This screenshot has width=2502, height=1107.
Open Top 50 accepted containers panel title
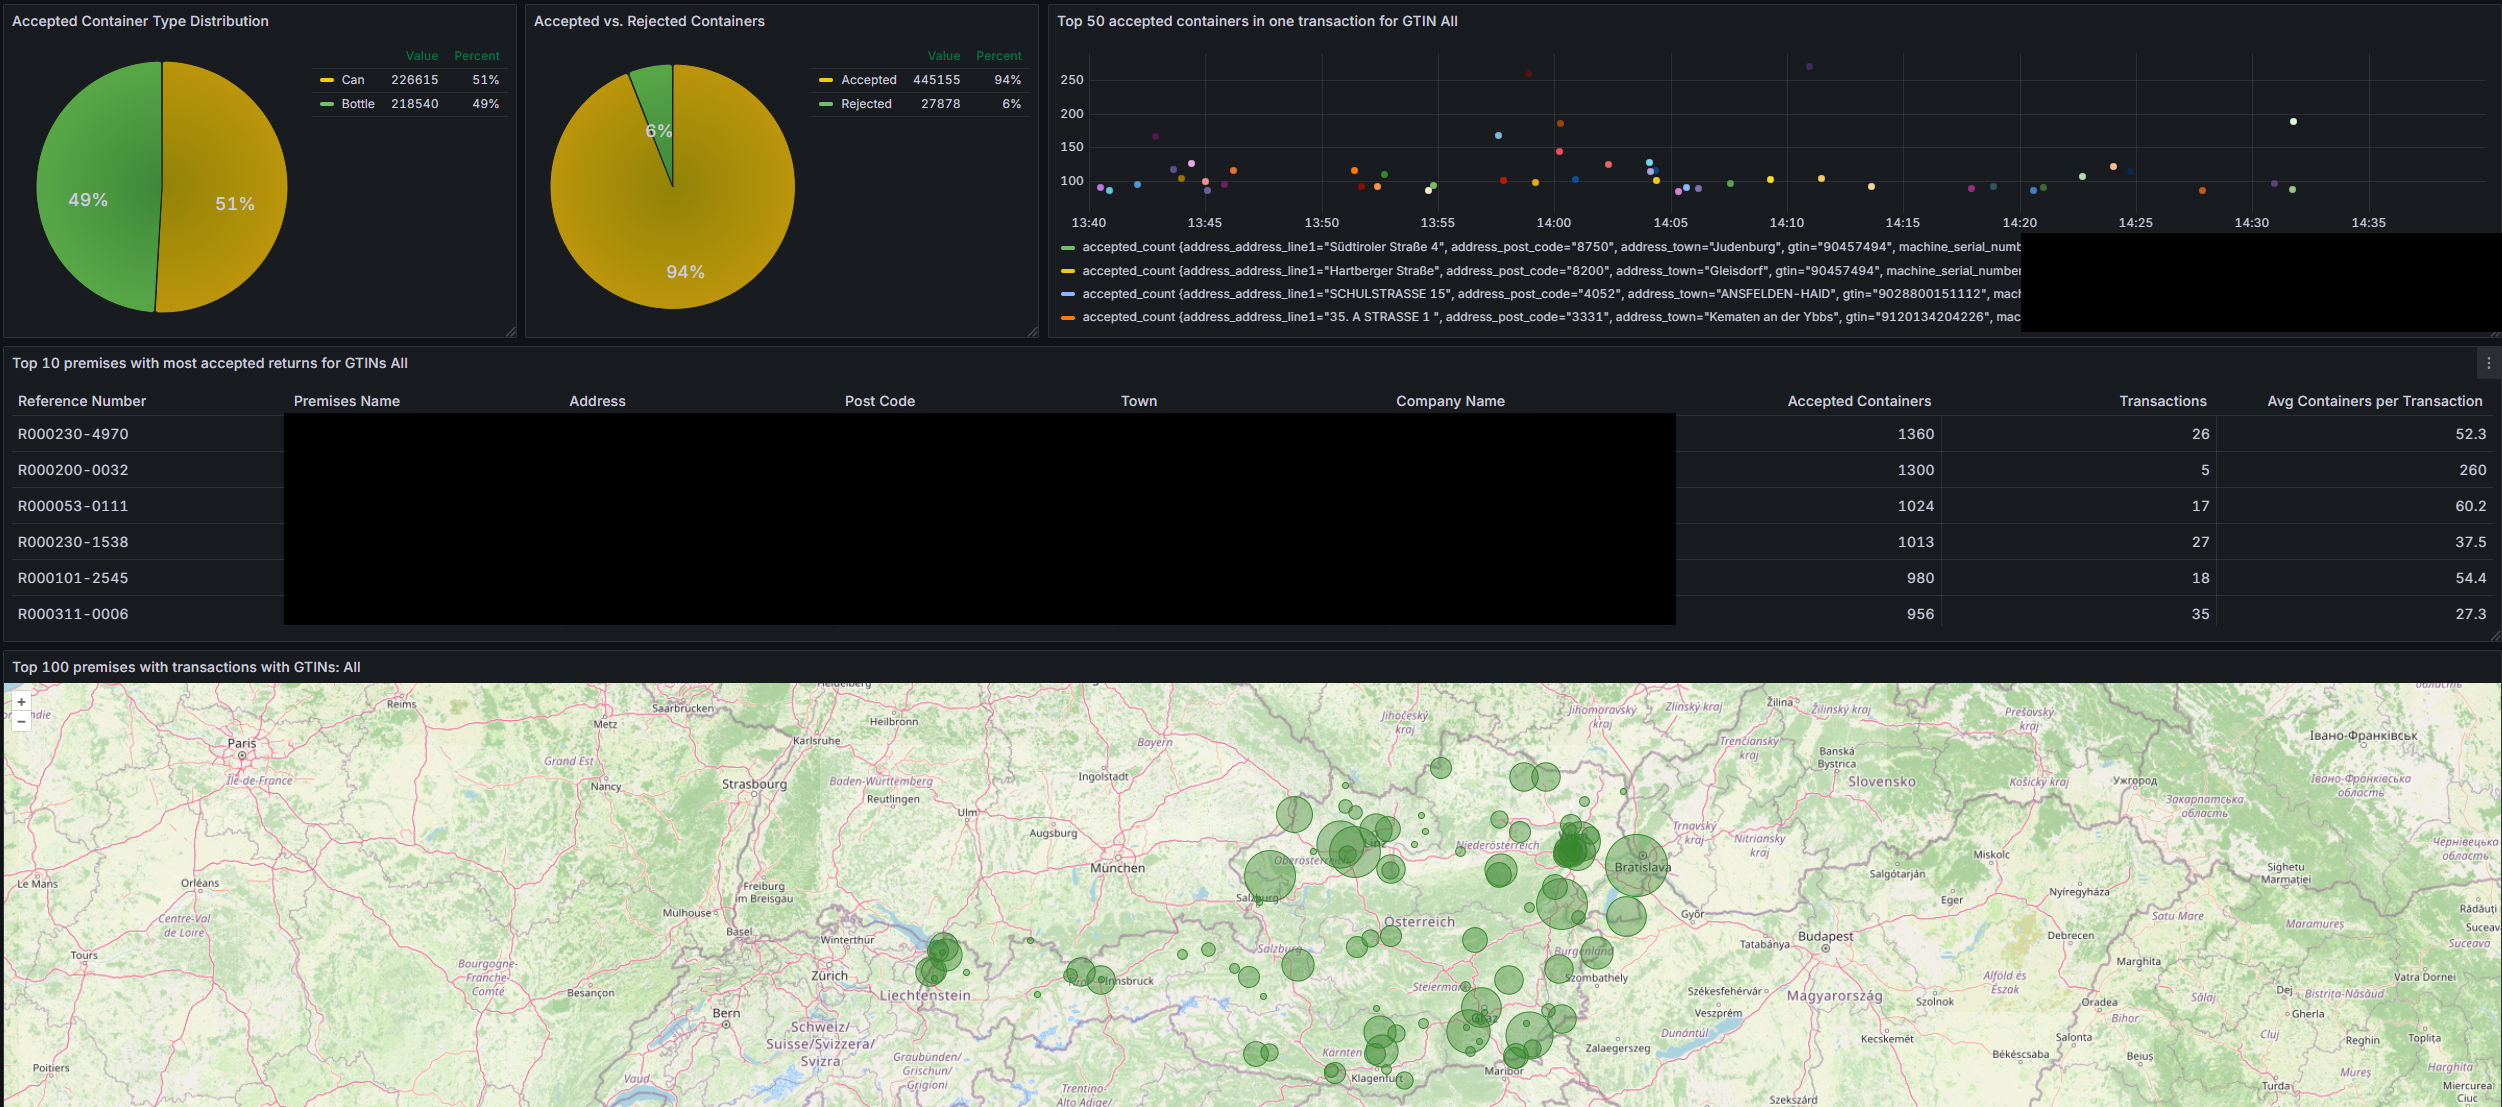[x=1257, y=21]
